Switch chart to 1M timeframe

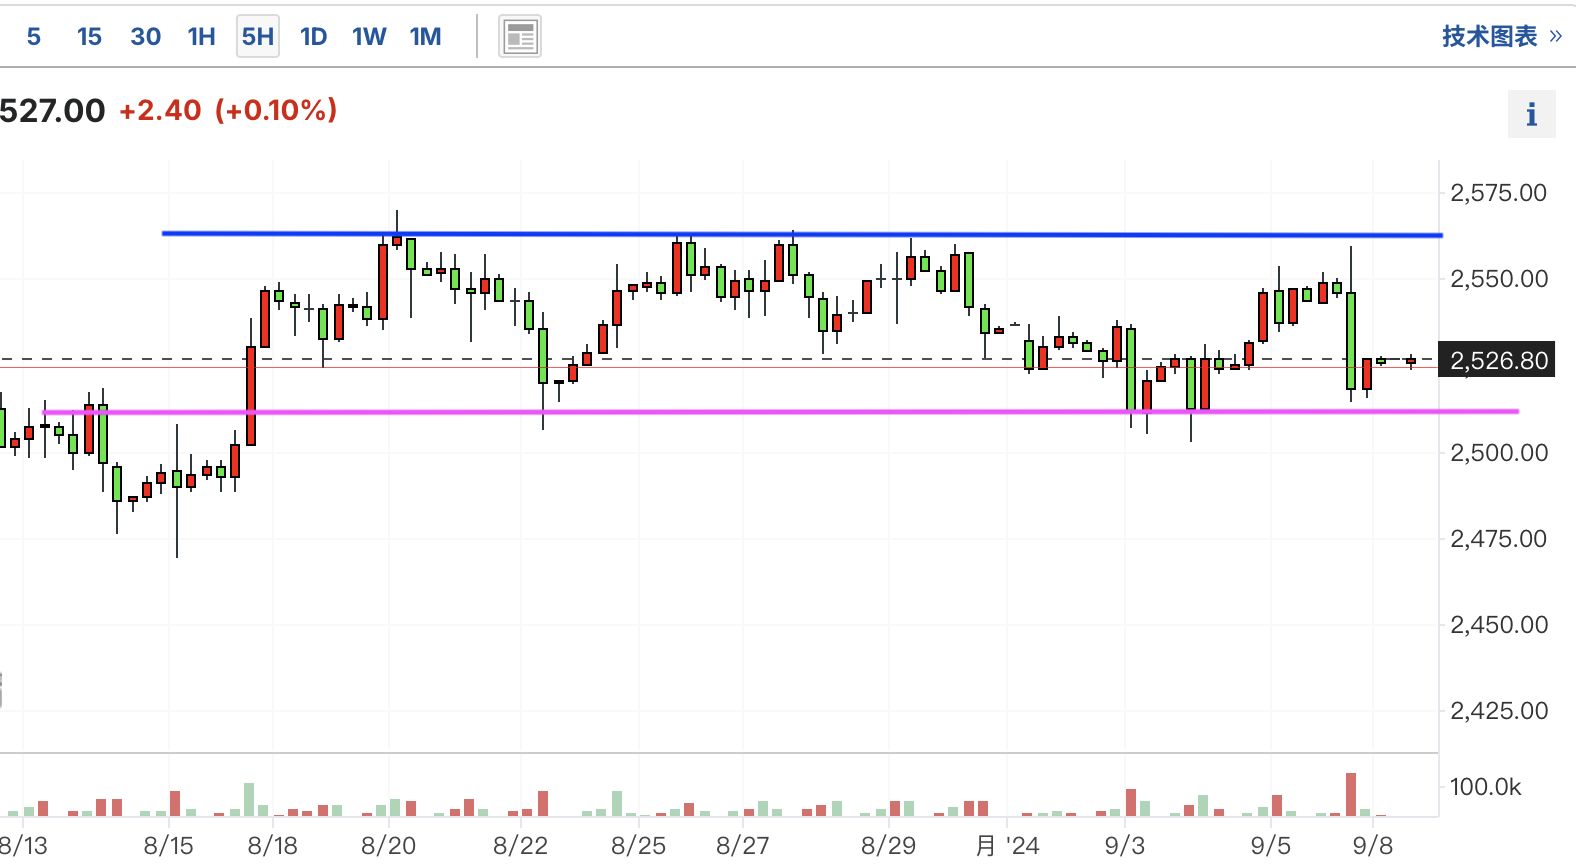pos(425,37)
